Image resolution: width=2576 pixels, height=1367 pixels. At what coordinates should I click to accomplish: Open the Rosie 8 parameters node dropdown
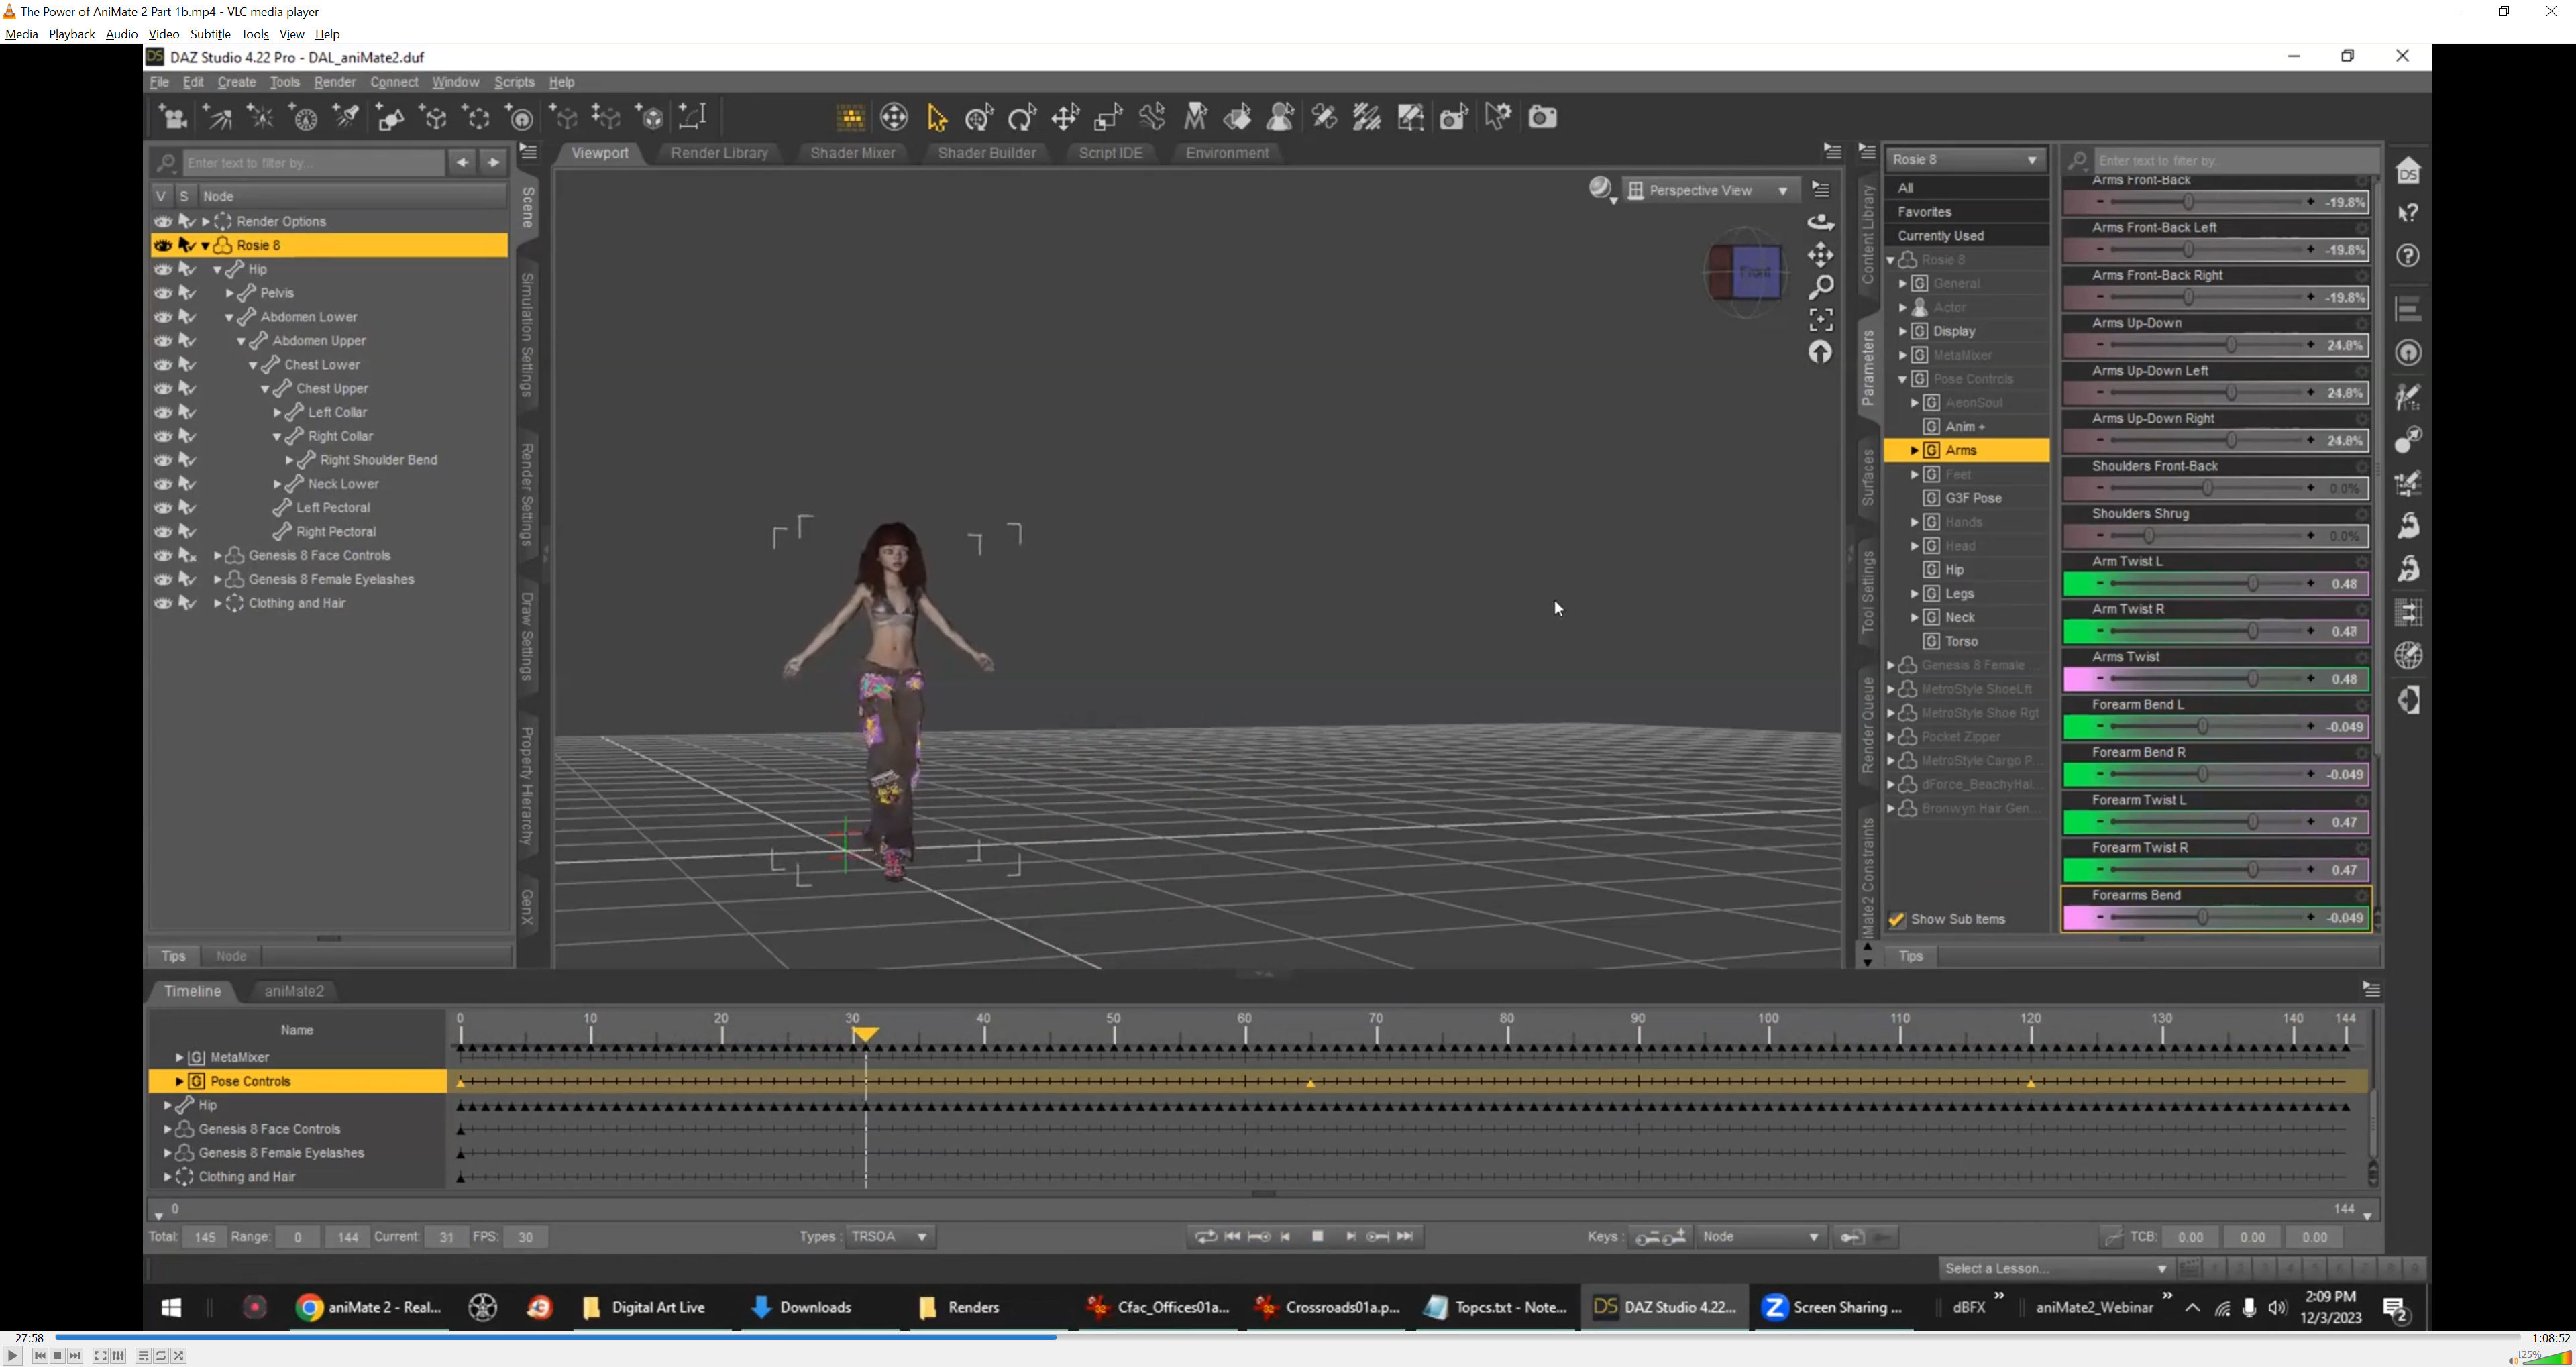tap(1965, 159)
